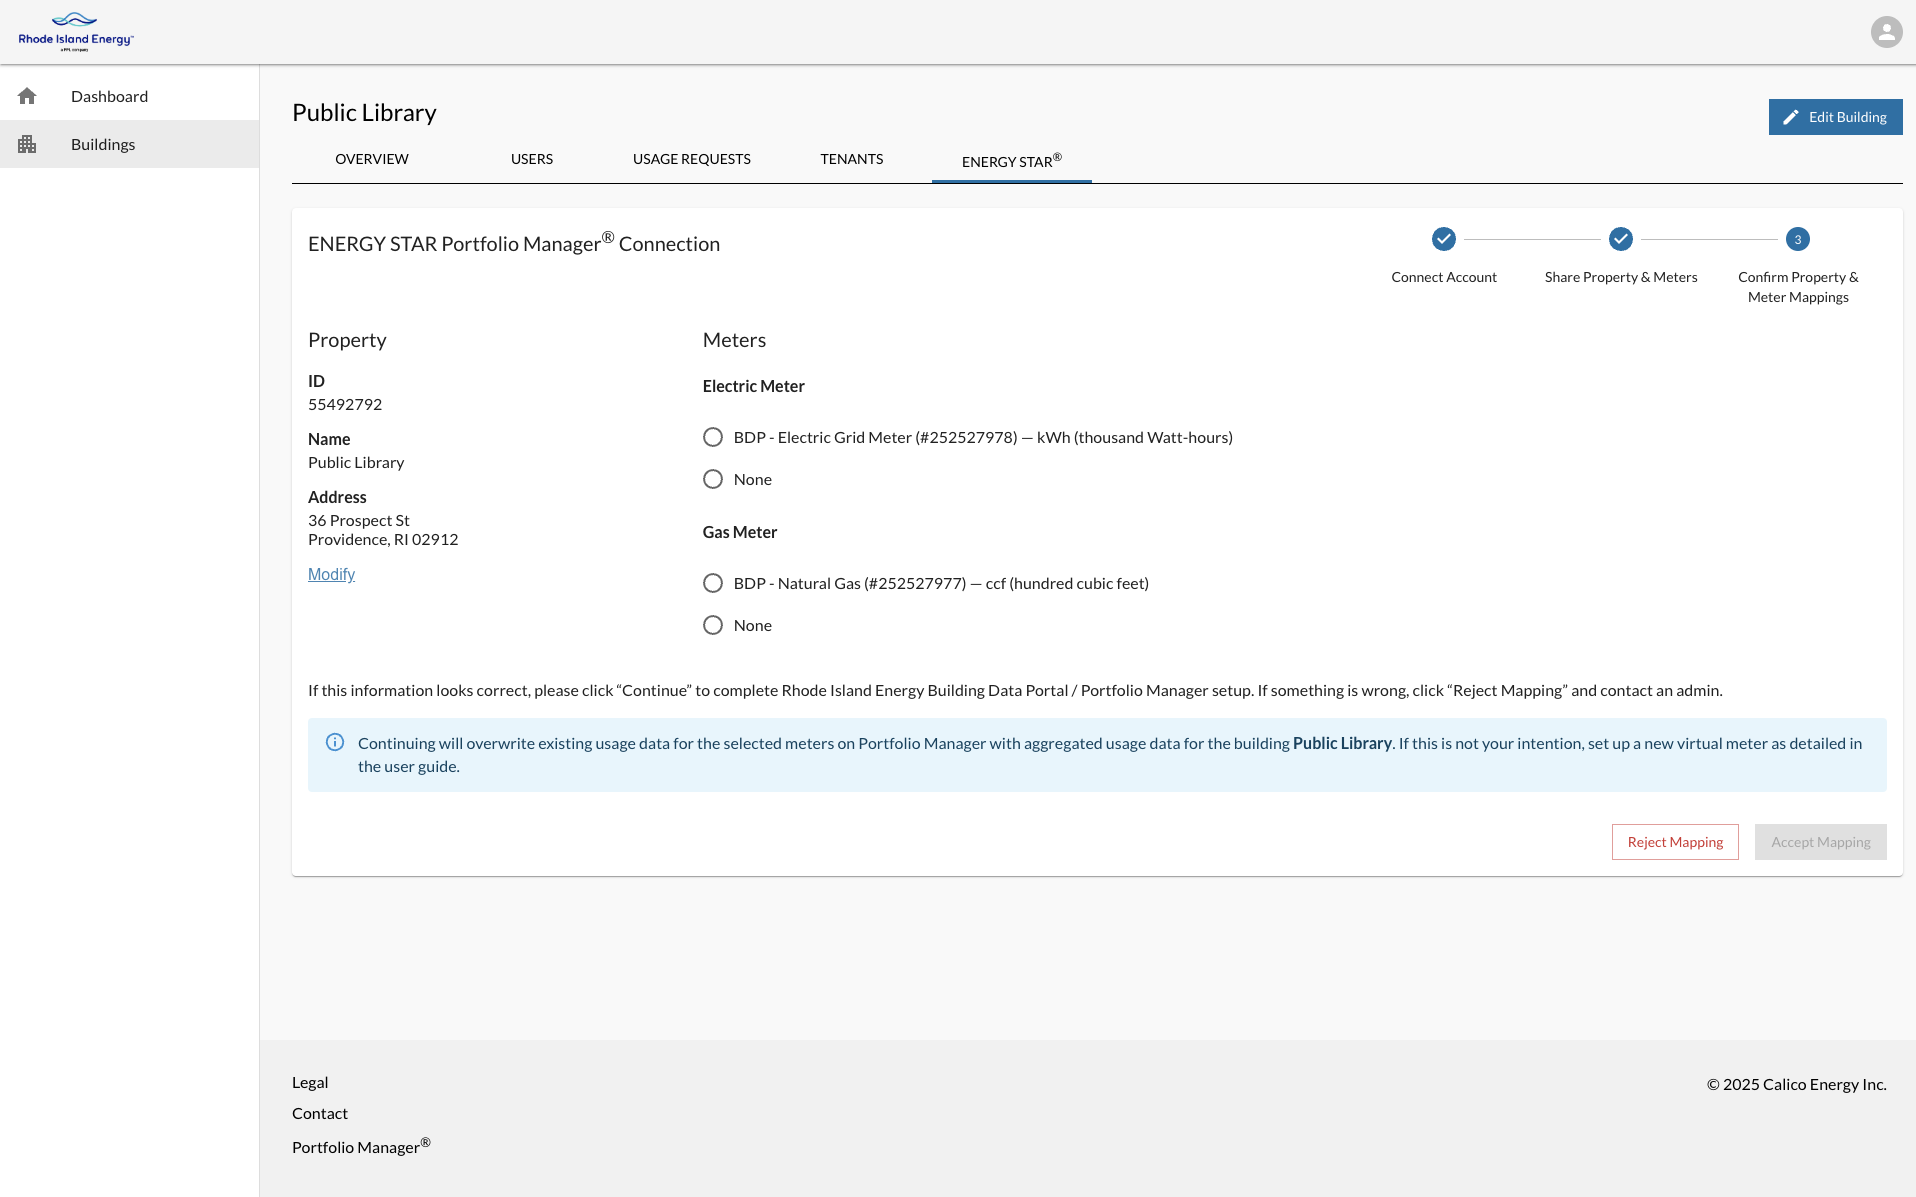Click the info icon in the blue notice
This screenshot has height=1197, width=1916.
[335, 742]
